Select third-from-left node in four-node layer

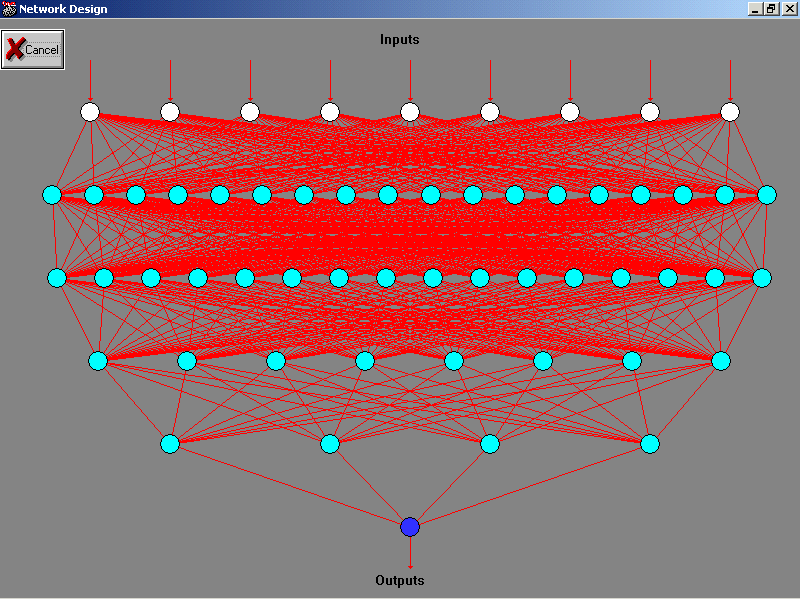point(490,444)
